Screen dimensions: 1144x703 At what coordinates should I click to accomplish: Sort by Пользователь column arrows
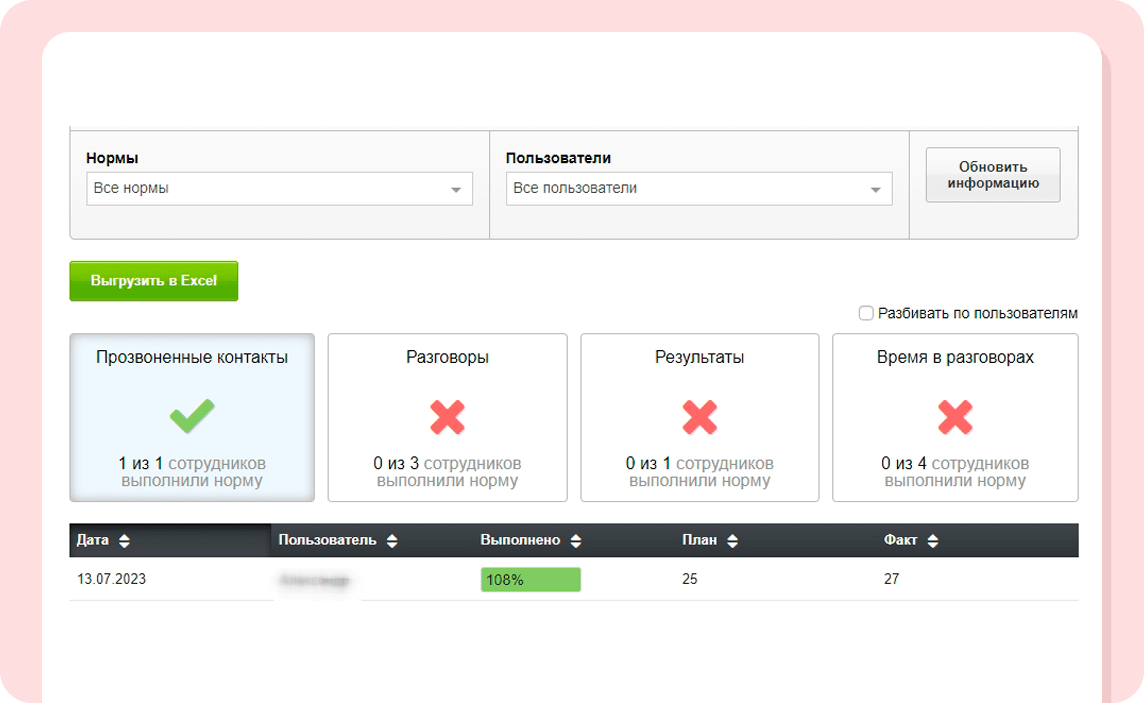[392, 540]
